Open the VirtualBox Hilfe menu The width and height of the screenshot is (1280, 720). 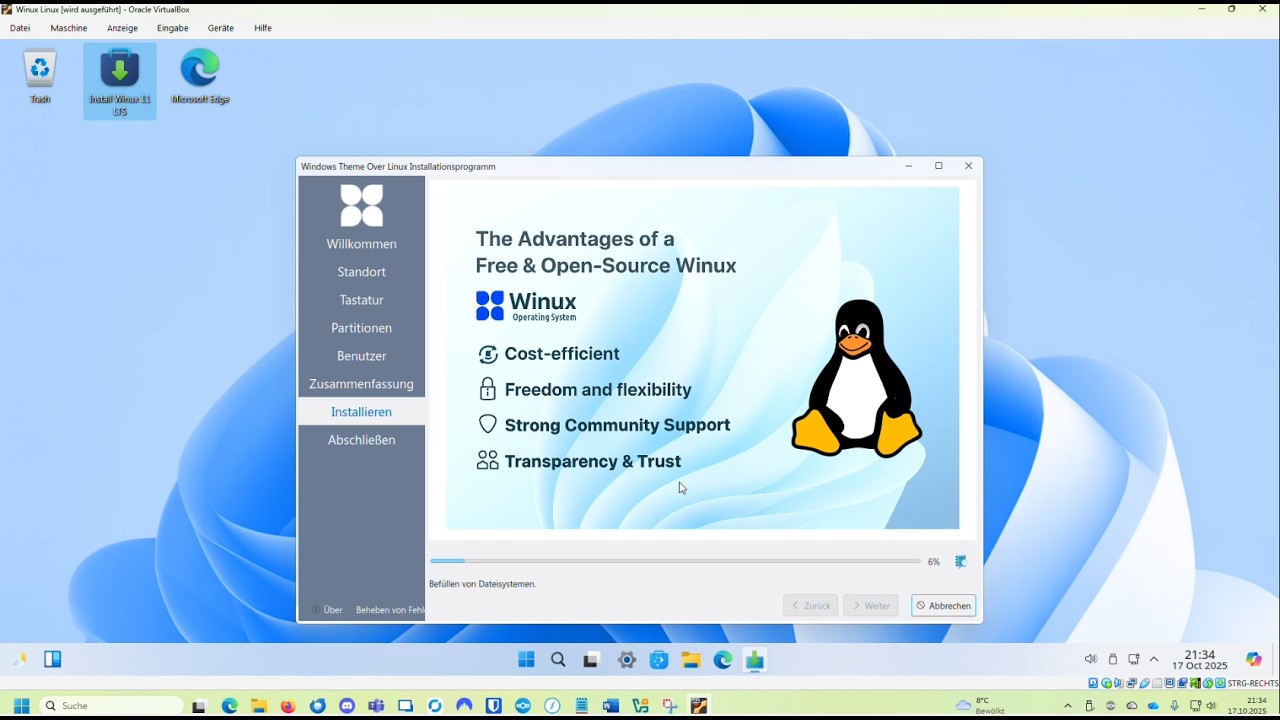tap(263, 28)
